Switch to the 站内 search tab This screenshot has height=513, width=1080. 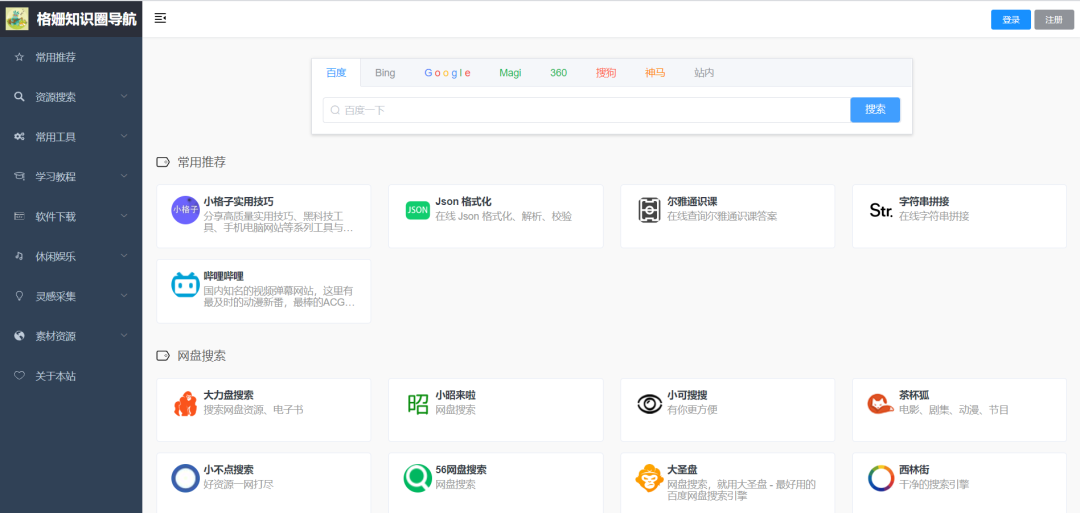click(x=704, y=72)
